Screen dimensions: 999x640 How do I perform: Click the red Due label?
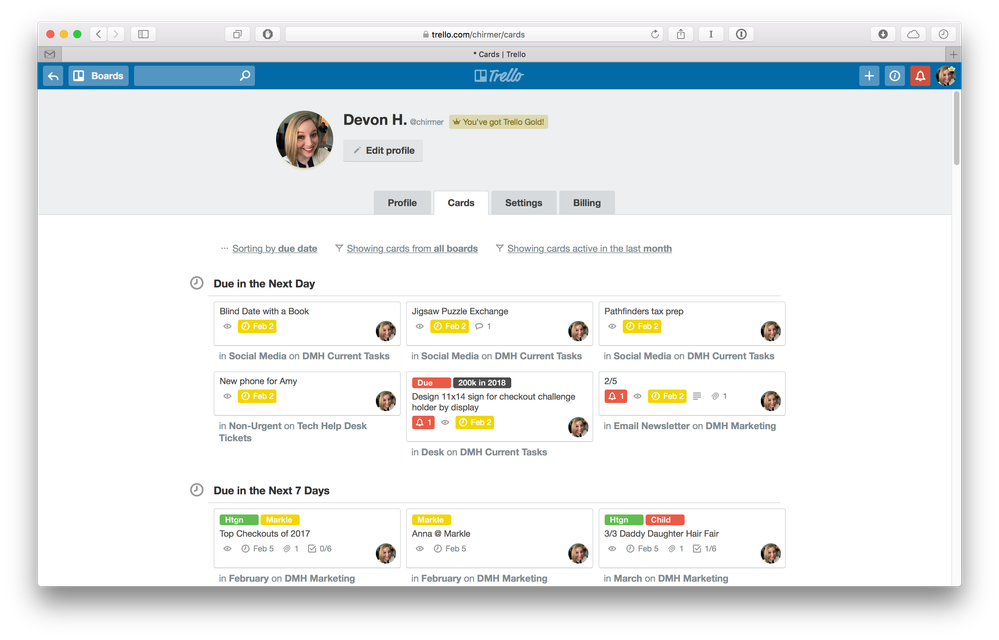431,383
